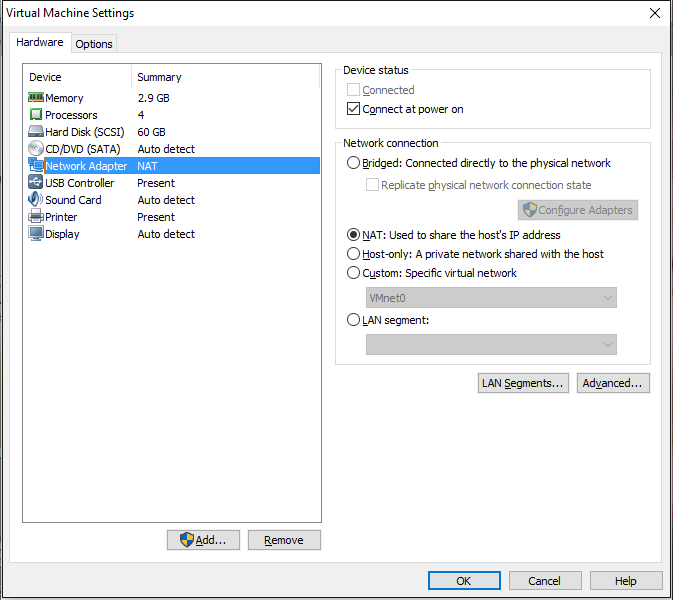Choose the Host-only network option
The image size is (673, 600).
pyautogui.click(x=353, y=254)
